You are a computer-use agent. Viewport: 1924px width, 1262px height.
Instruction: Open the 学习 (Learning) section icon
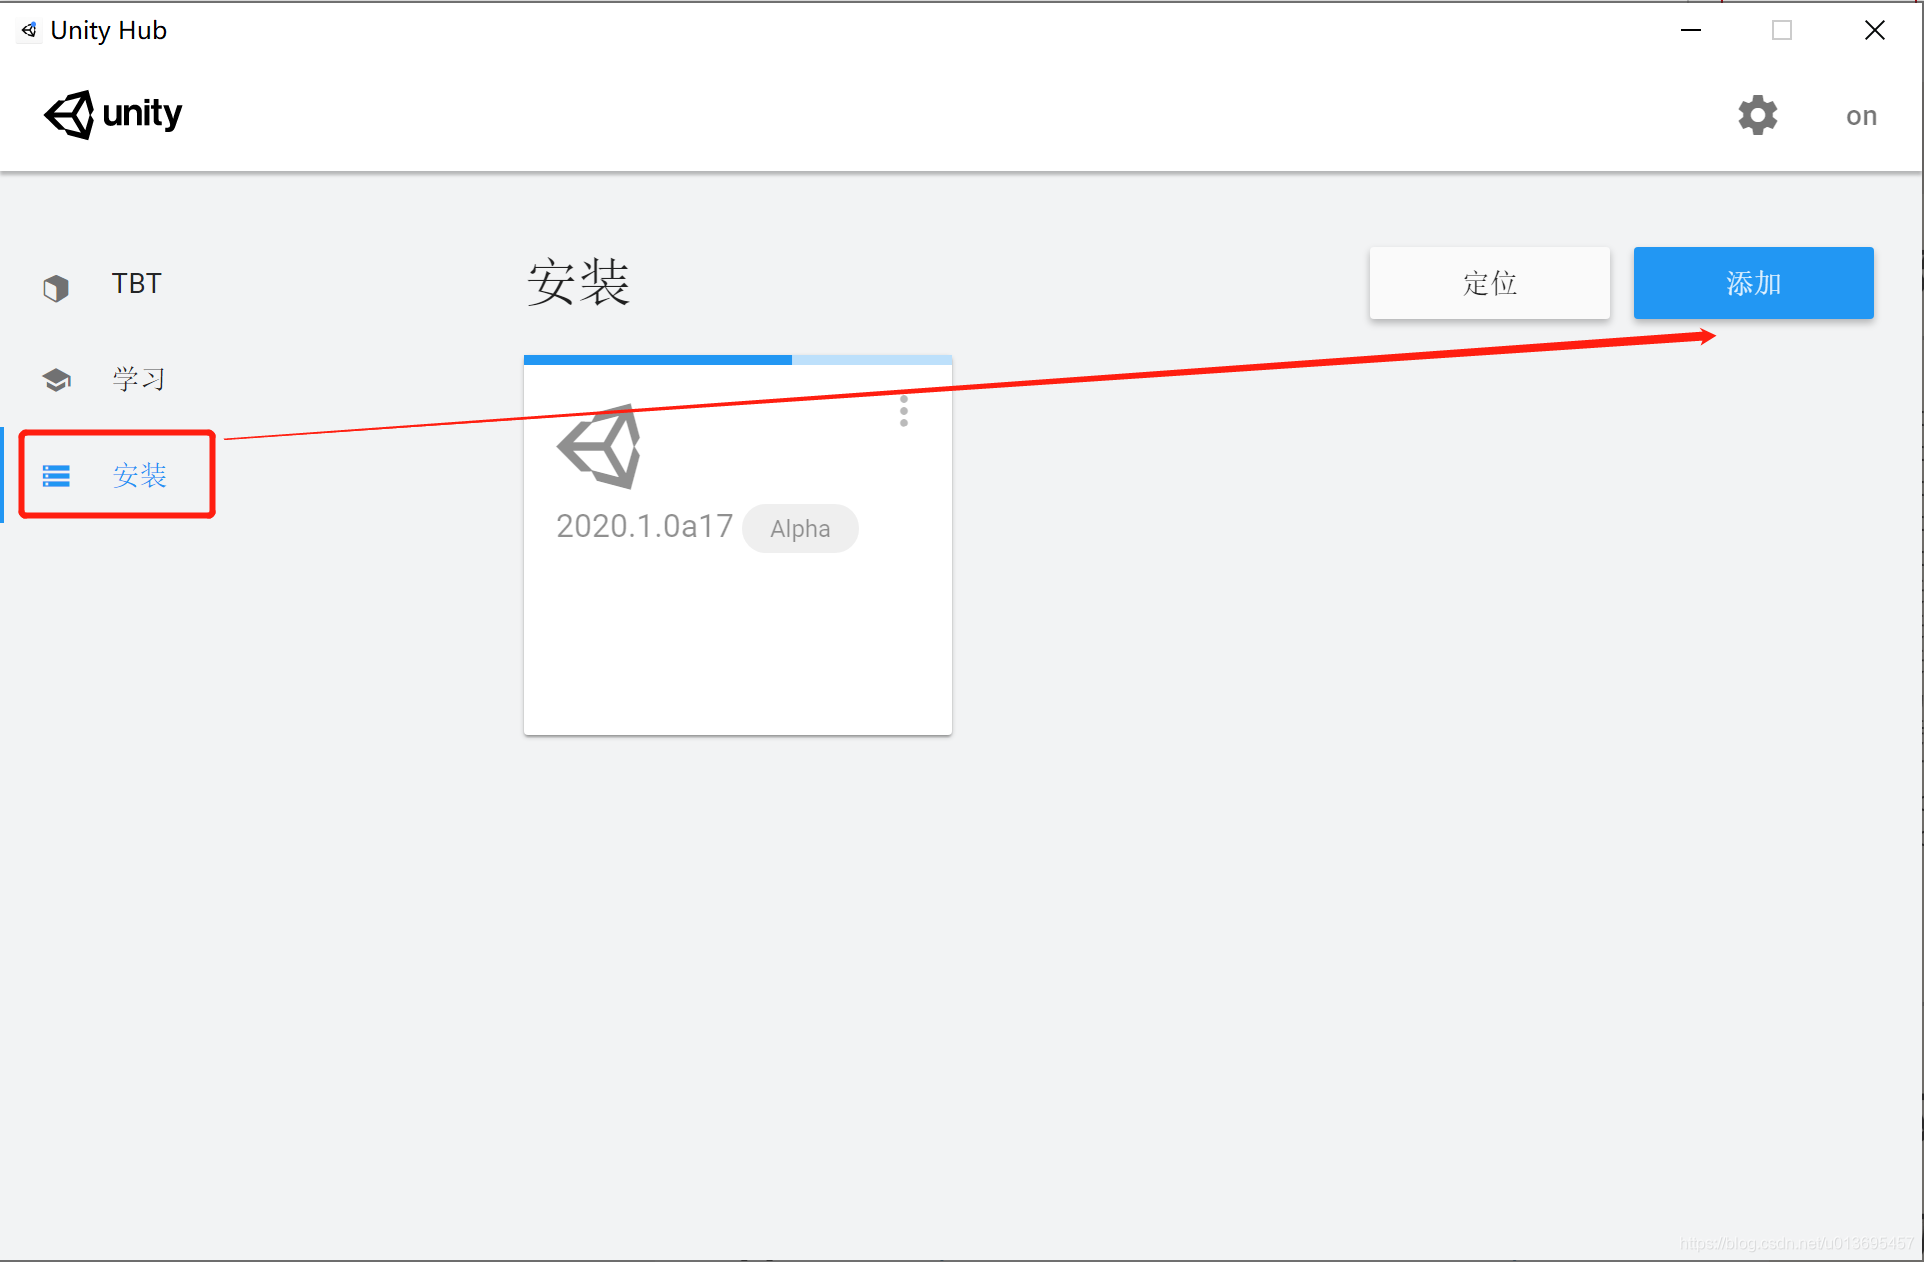click(56, 376)
